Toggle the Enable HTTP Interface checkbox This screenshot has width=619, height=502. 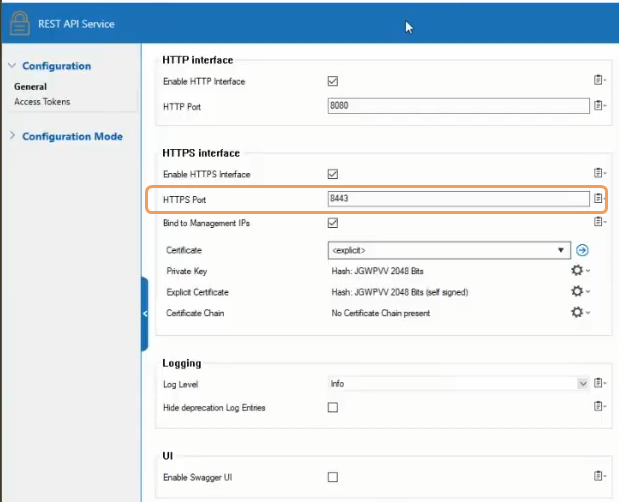333,81
